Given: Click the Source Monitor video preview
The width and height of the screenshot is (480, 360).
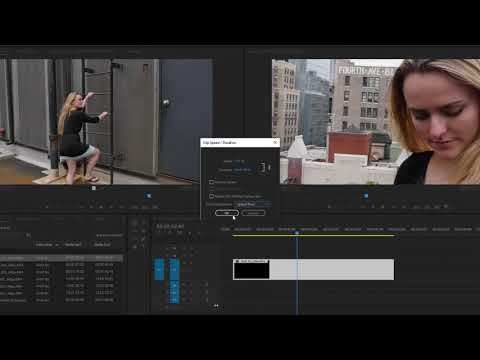Looking at the screenshot, I should click(106, 122).
